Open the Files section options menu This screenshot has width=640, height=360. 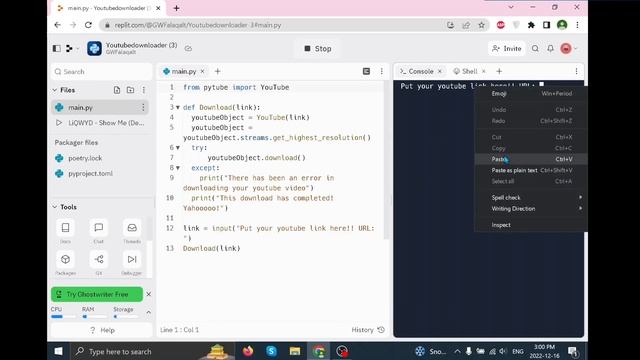(x=144, y=90)
